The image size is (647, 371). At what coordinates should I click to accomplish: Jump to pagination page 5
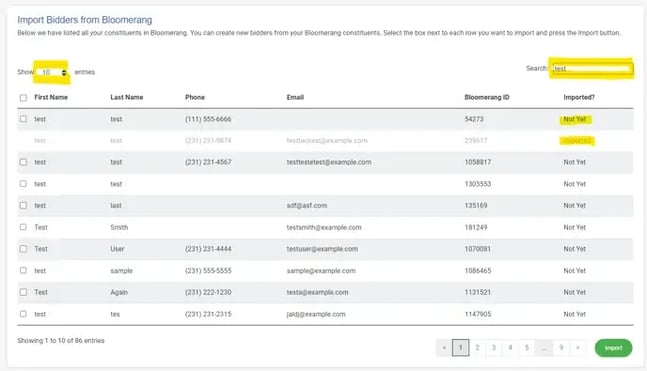click(x=527, y=348)
